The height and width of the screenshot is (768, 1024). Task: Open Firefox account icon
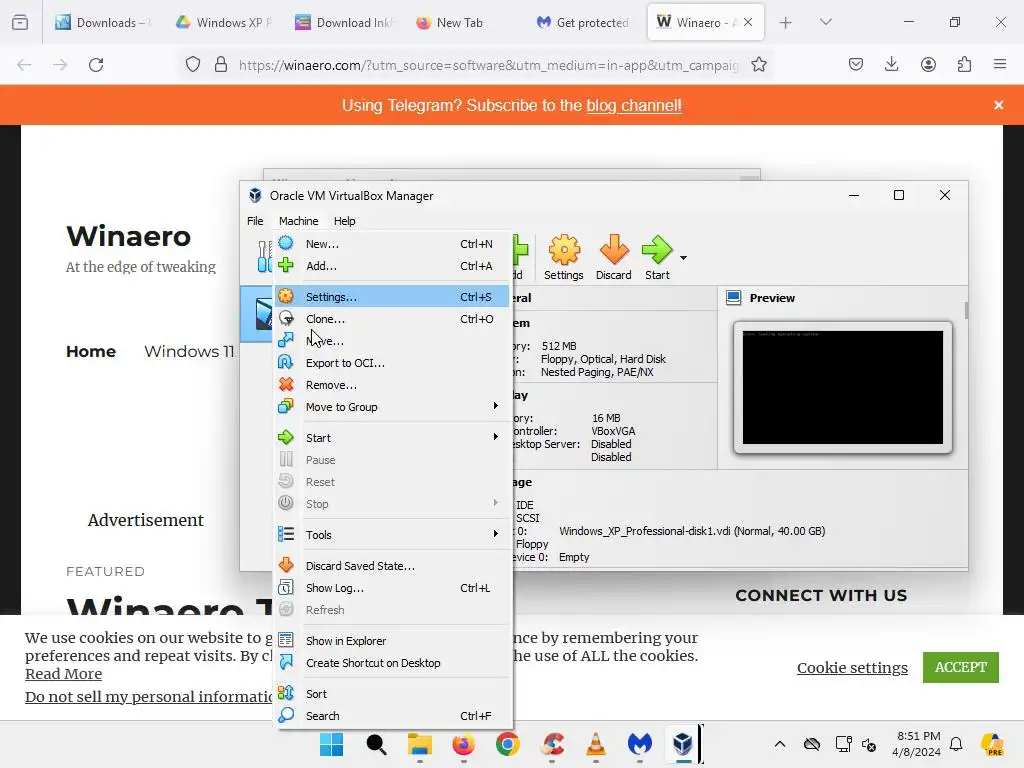coord(928,64)
